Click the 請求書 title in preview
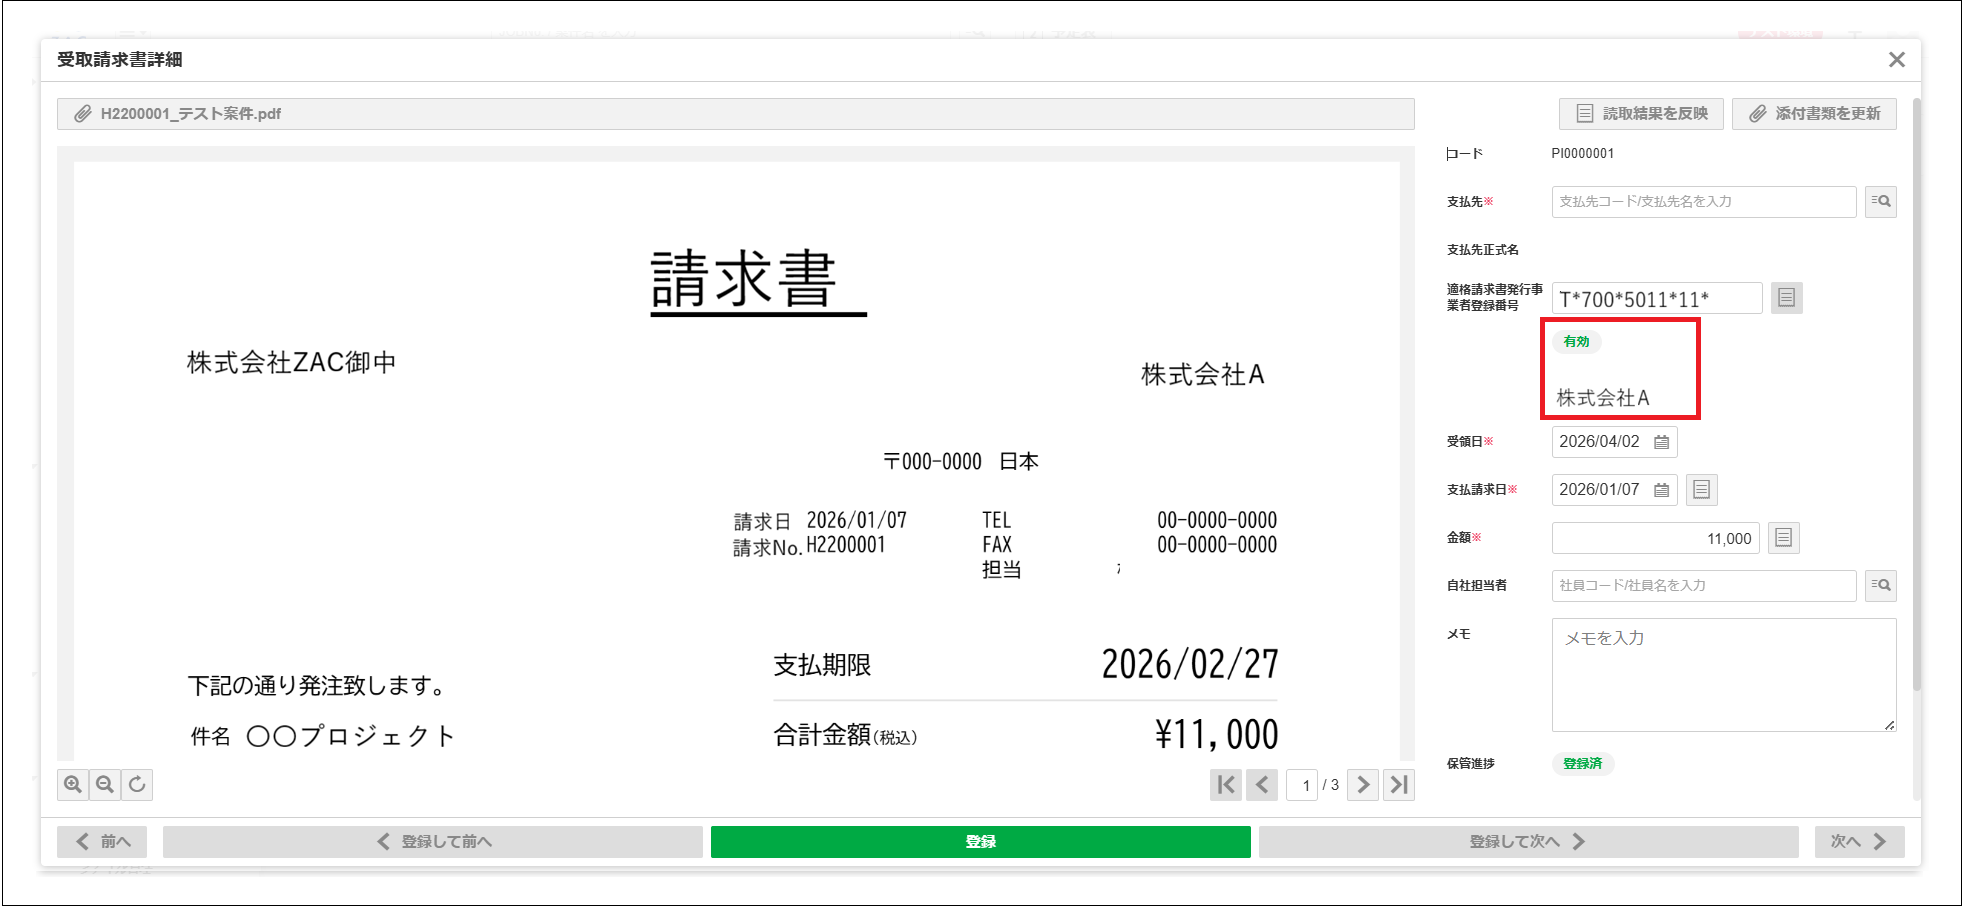The height and width of the screenshot is (908, 1966). coord(744,280)
